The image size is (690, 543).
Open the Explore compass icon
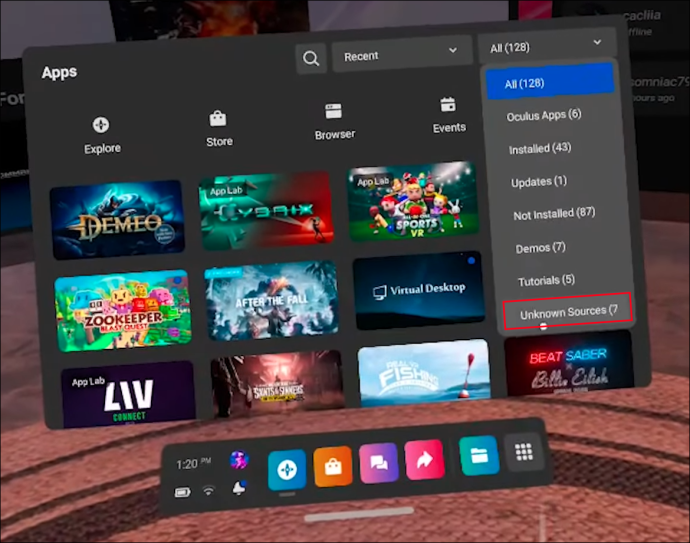101,125
